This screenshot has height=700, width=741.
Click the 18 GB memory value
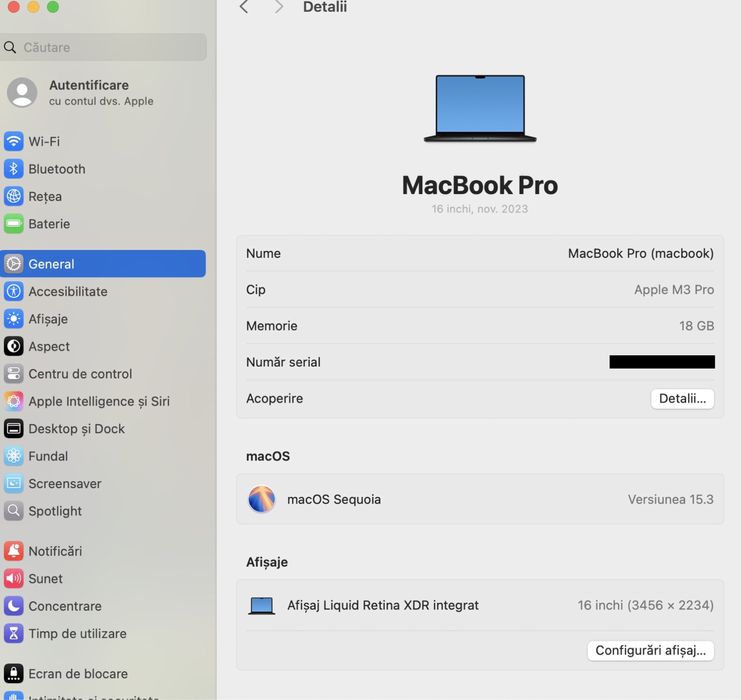pyautogui.click(x=697, y=326)
